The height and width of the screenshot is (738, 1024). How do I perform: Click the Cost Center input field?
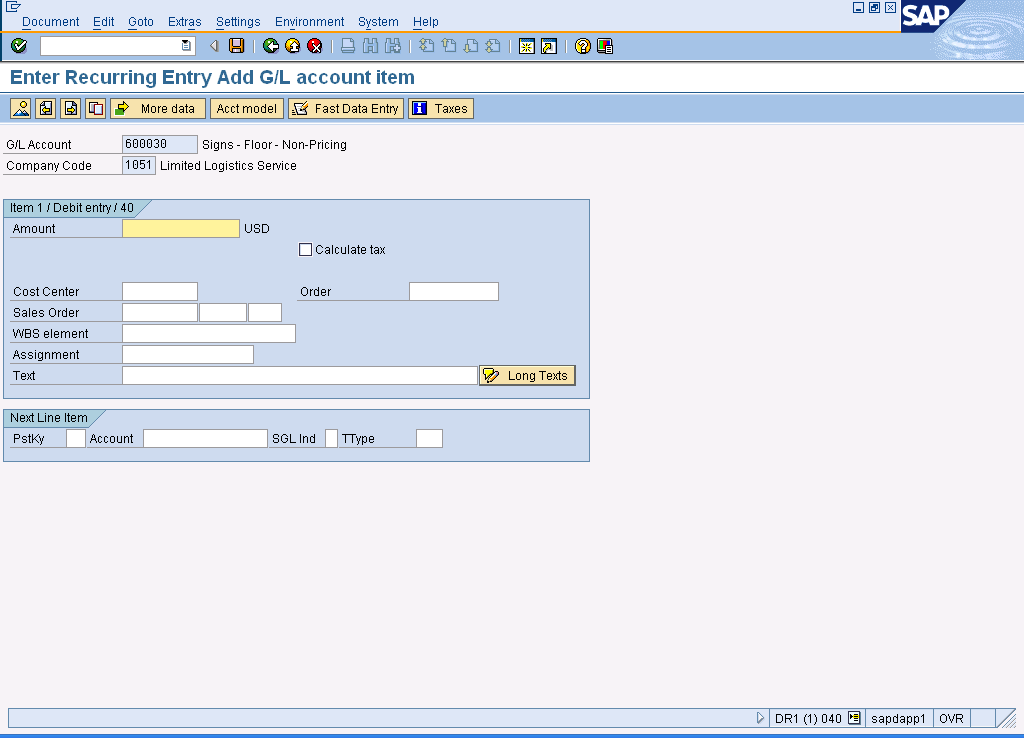coord(160,291)
